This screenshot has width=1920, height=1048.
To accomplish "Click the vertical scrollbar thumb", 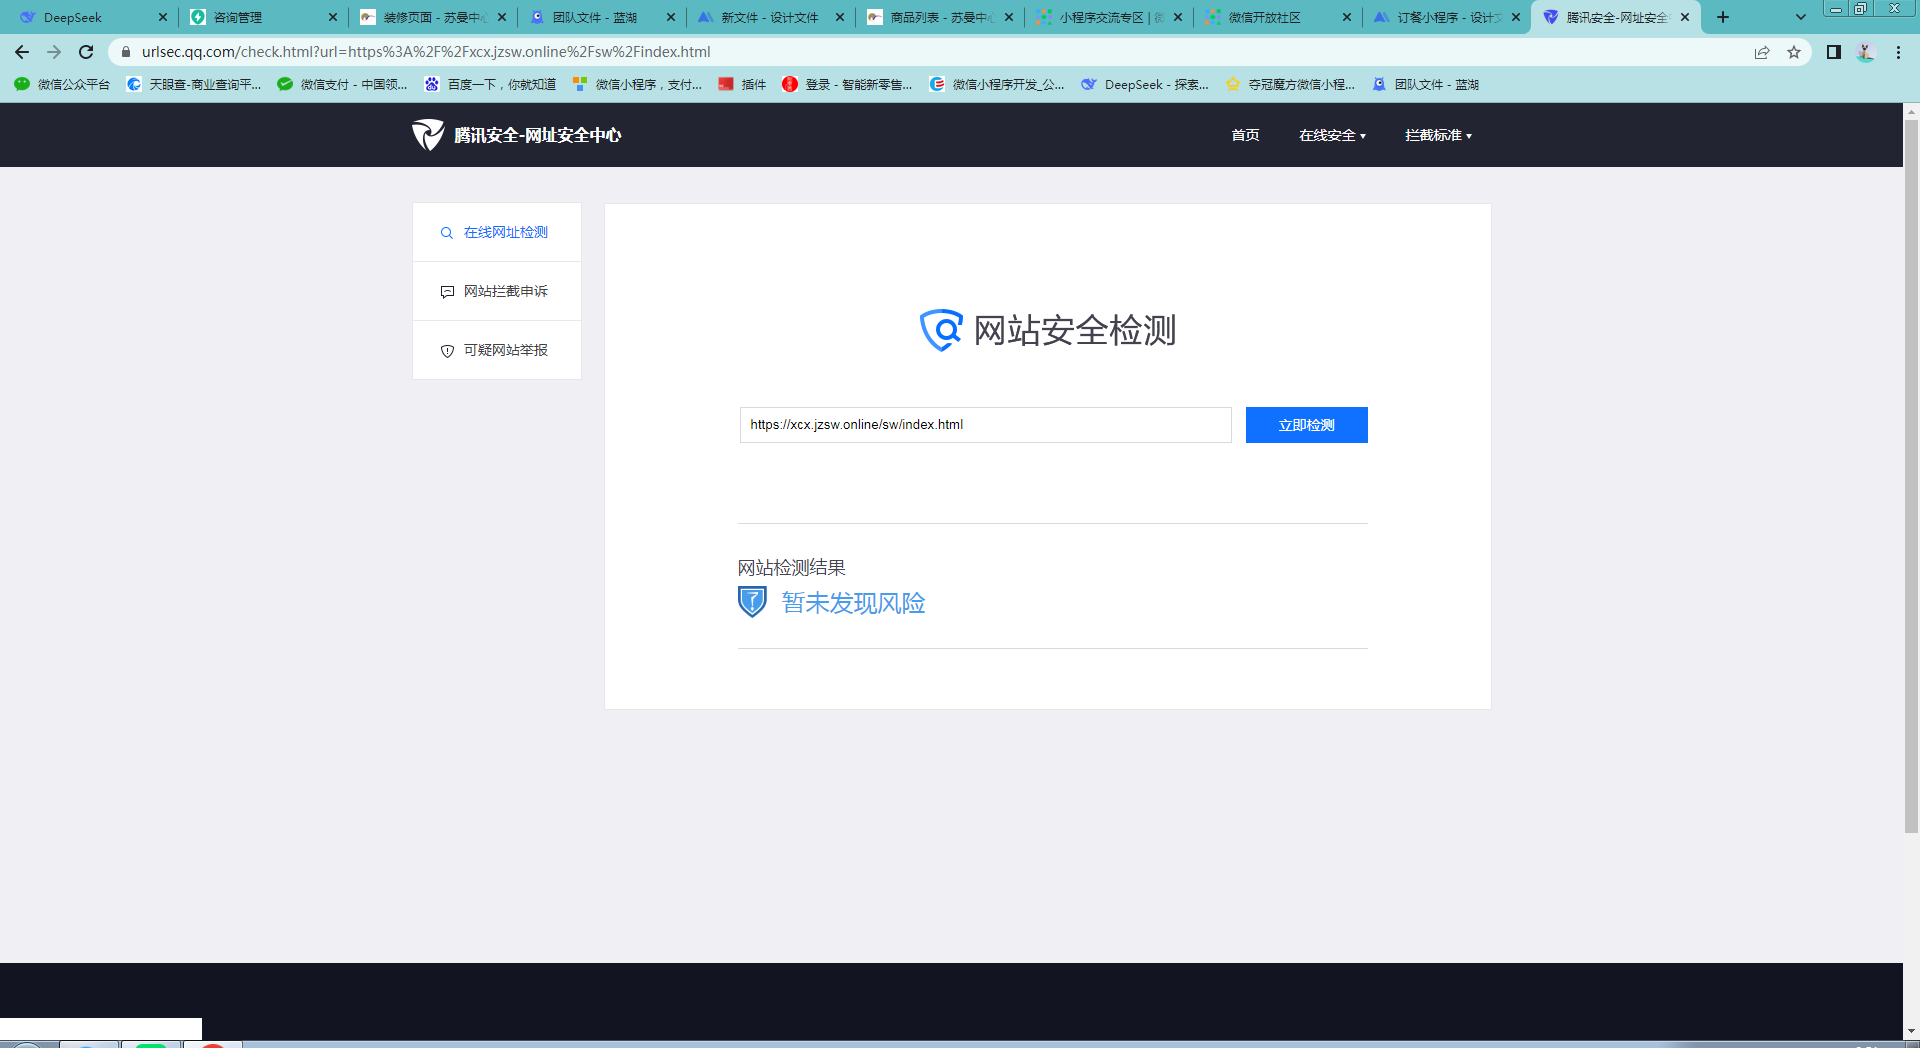I will click(x=1911, y=476).
